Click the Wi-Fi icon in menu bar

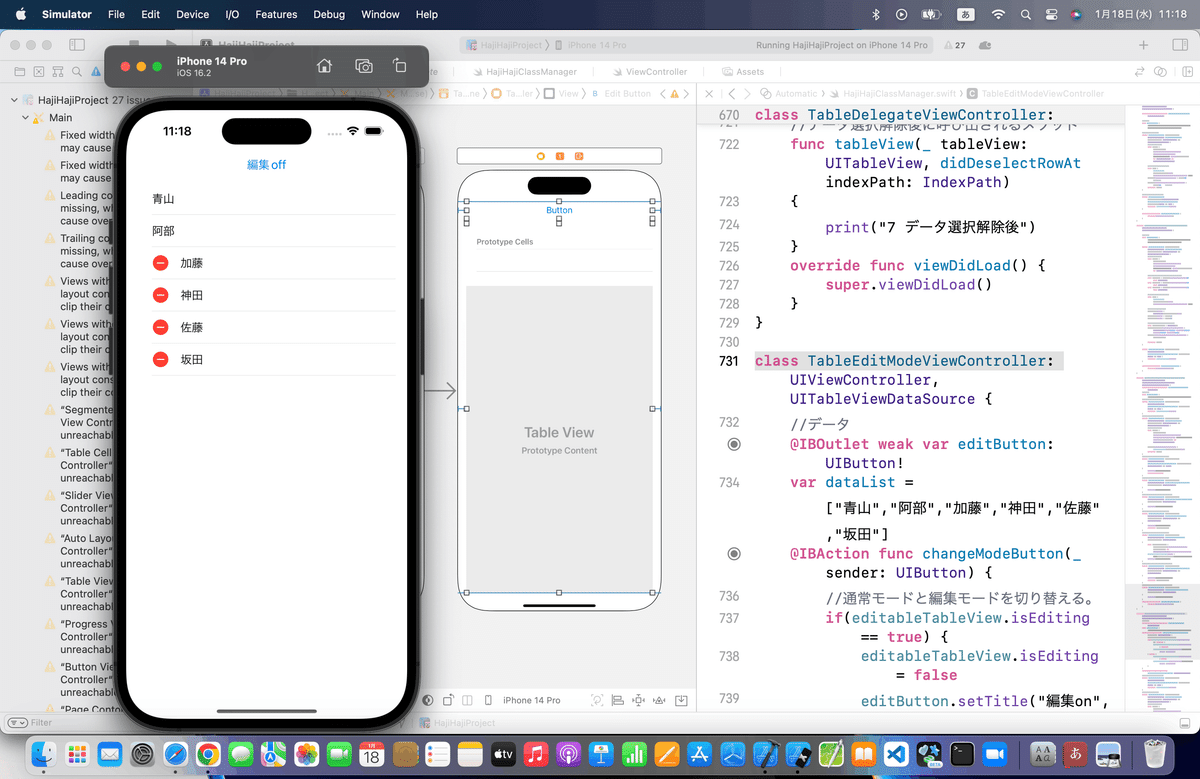point(998,14)
